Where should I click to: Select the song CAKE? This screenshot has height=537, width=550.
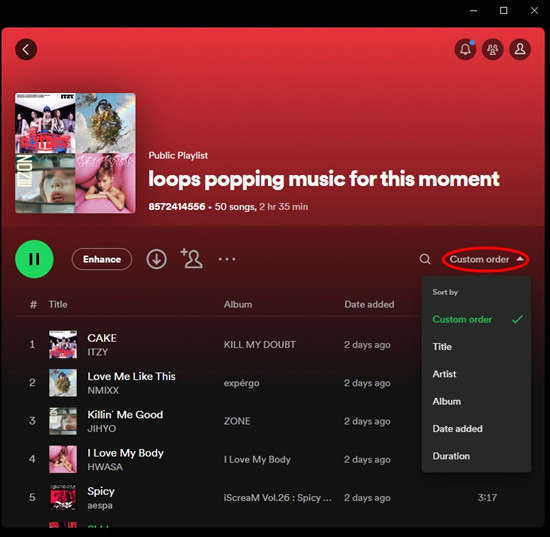(x=102, y=338)
